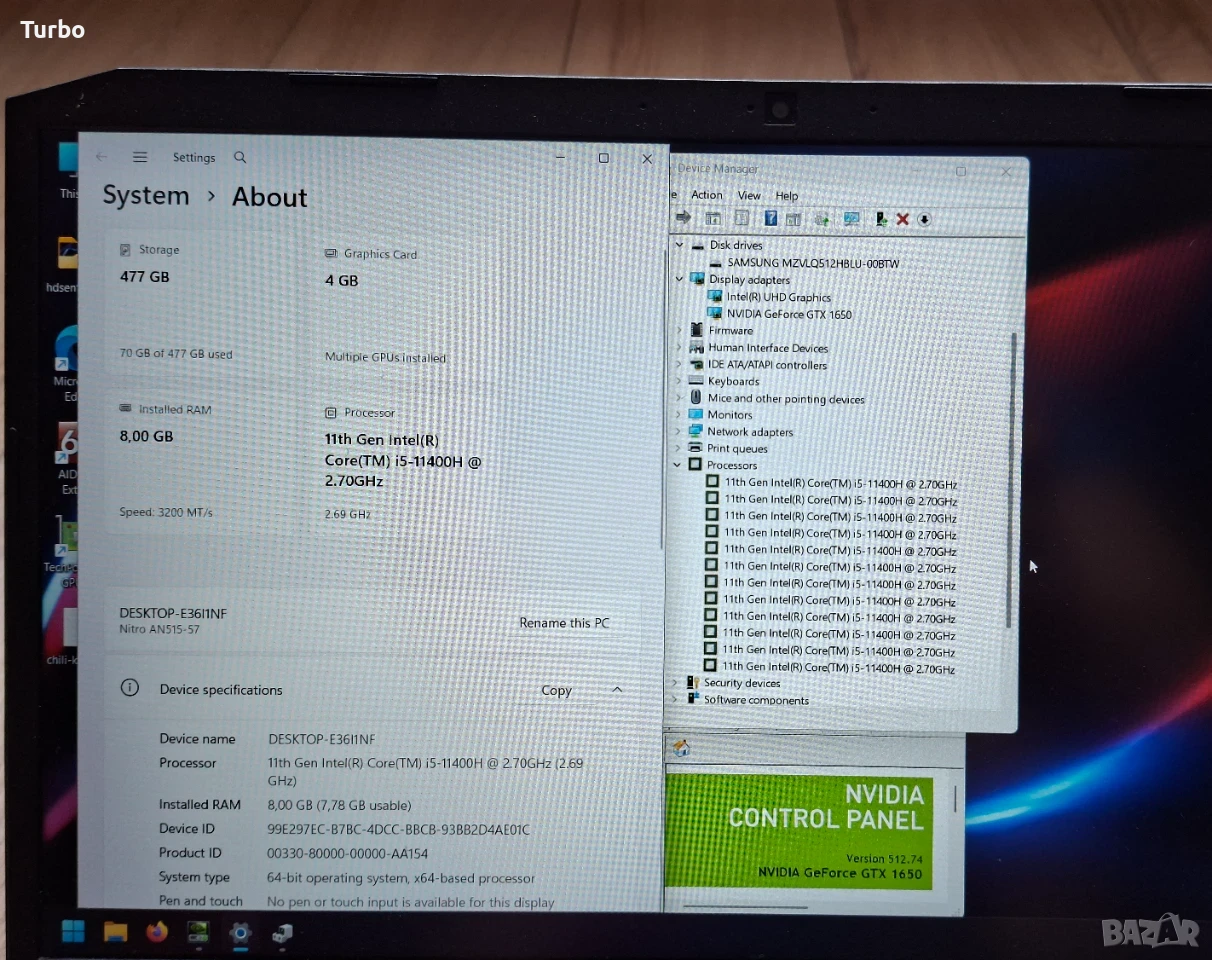Image resolution: width=1212 pixels, height=960 pixels.
Task: Open the Windows Start button
Action: (x=73, y=932)
